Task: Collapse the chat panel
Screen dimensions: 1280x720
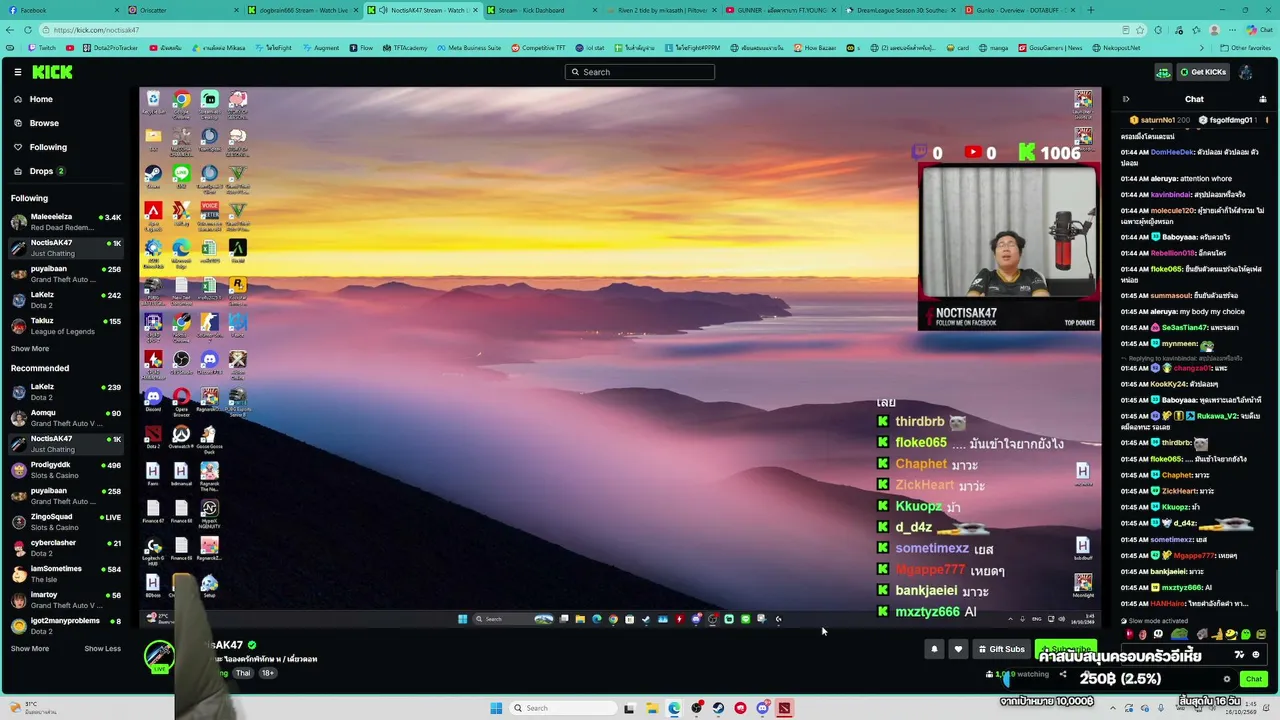Action: pos(1126,99)
